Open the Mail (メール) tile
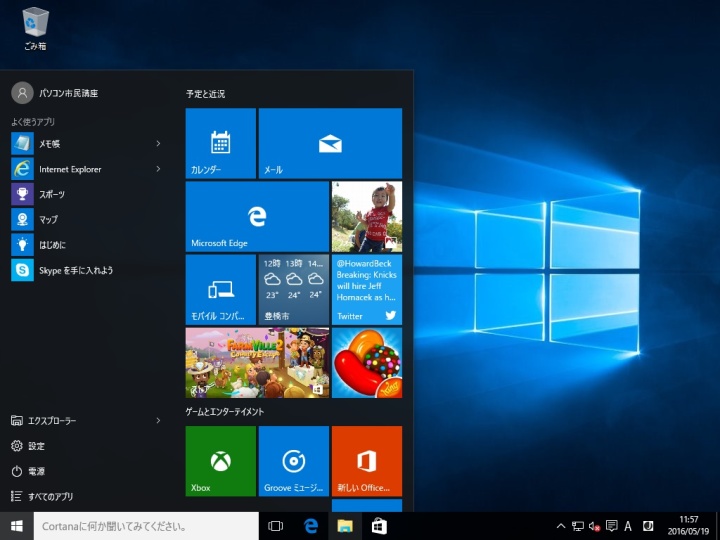The width and height of the screenshot is (720, 540). (330, 144)
